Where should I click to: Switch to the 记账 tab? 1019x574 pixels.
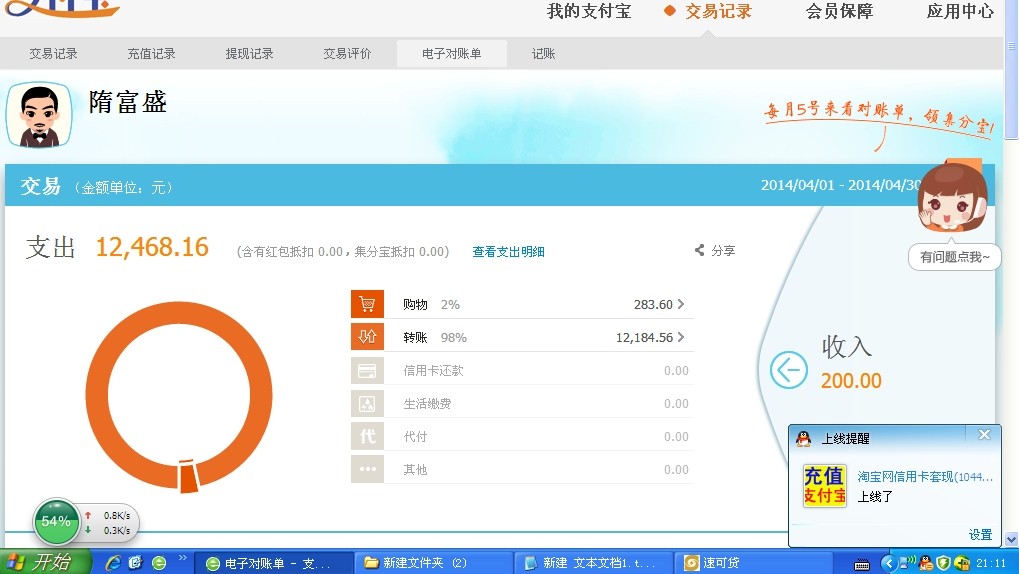pyautogui.click(x=543, y=54)
